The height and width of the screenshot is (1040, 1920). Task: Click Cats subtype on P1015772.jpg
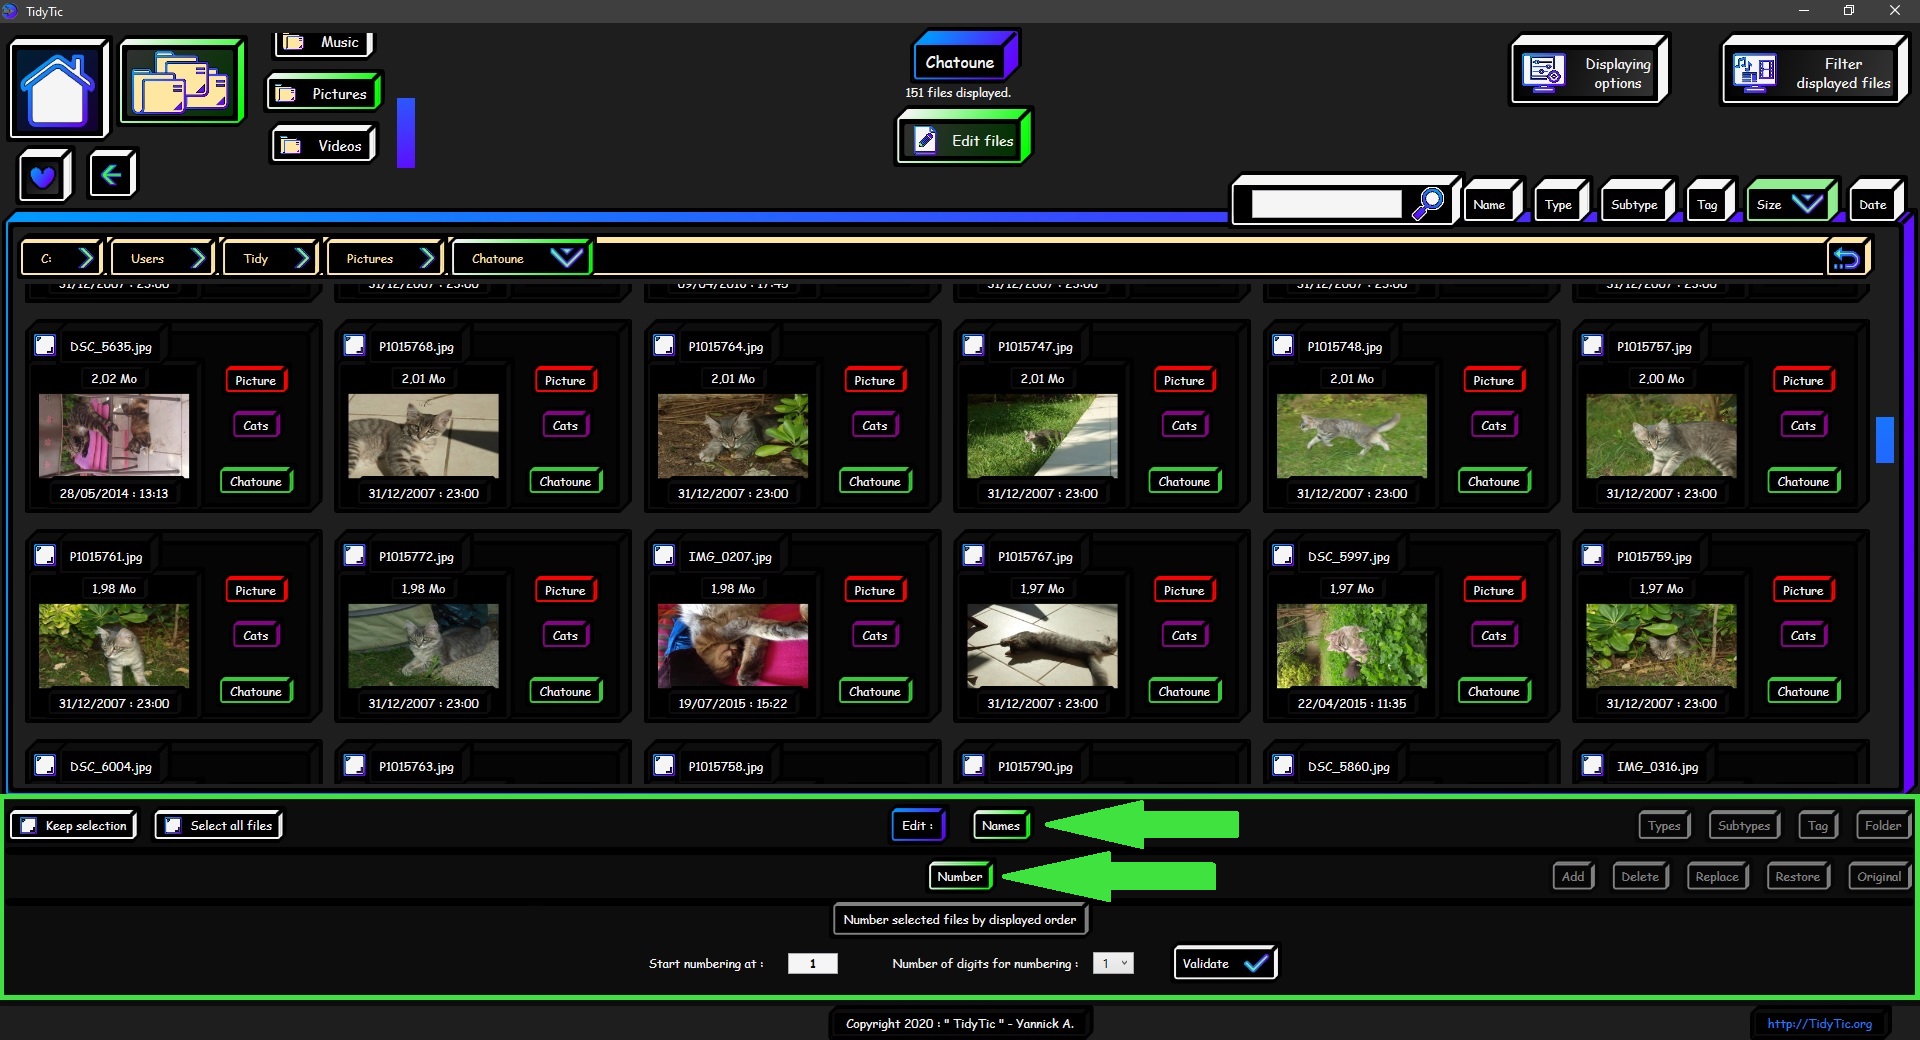click(x=565, y=635)
